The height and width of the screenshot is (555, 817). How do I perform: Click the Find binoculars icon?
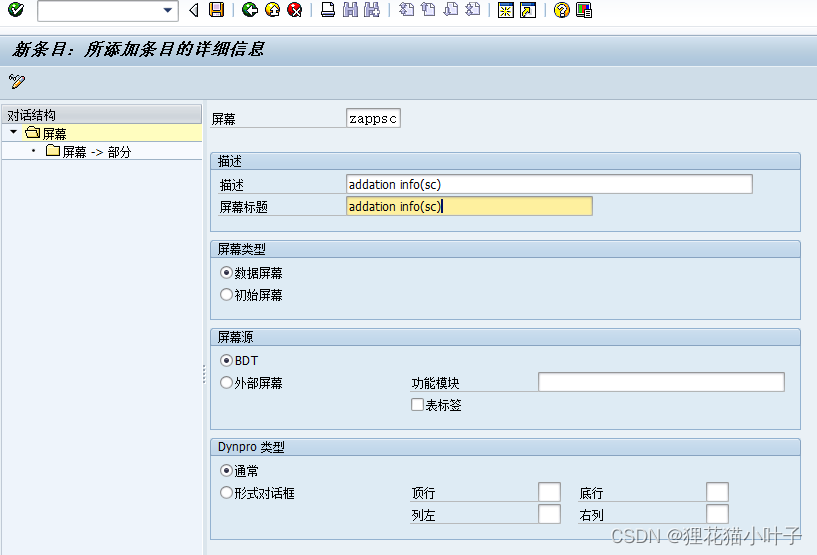click(x=350, y=9)
